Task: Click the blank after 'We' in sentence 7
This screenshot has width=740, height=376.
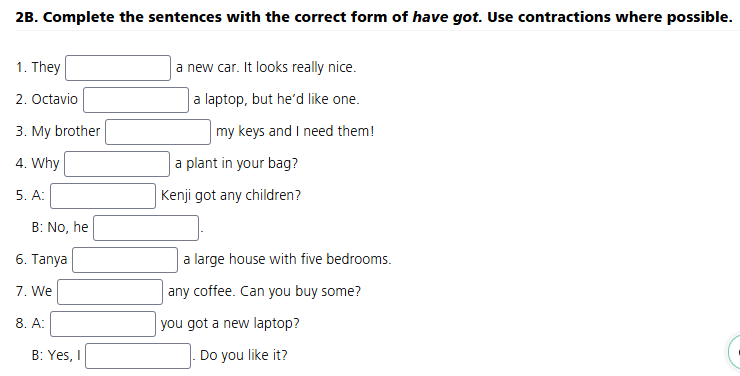Action: pyautogui.click(x=110, y=292)
